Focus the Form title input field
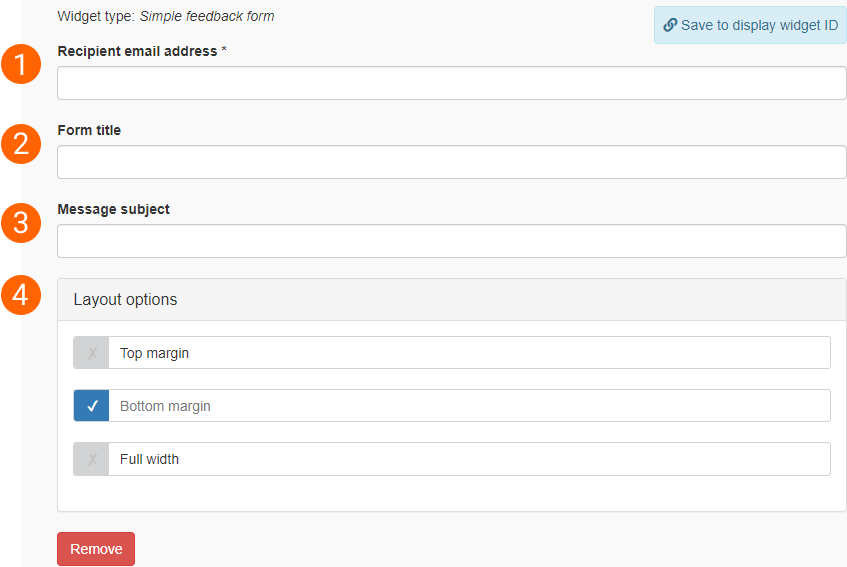Image resolution: width=847 pixels, height=567 pixels. 452,162
